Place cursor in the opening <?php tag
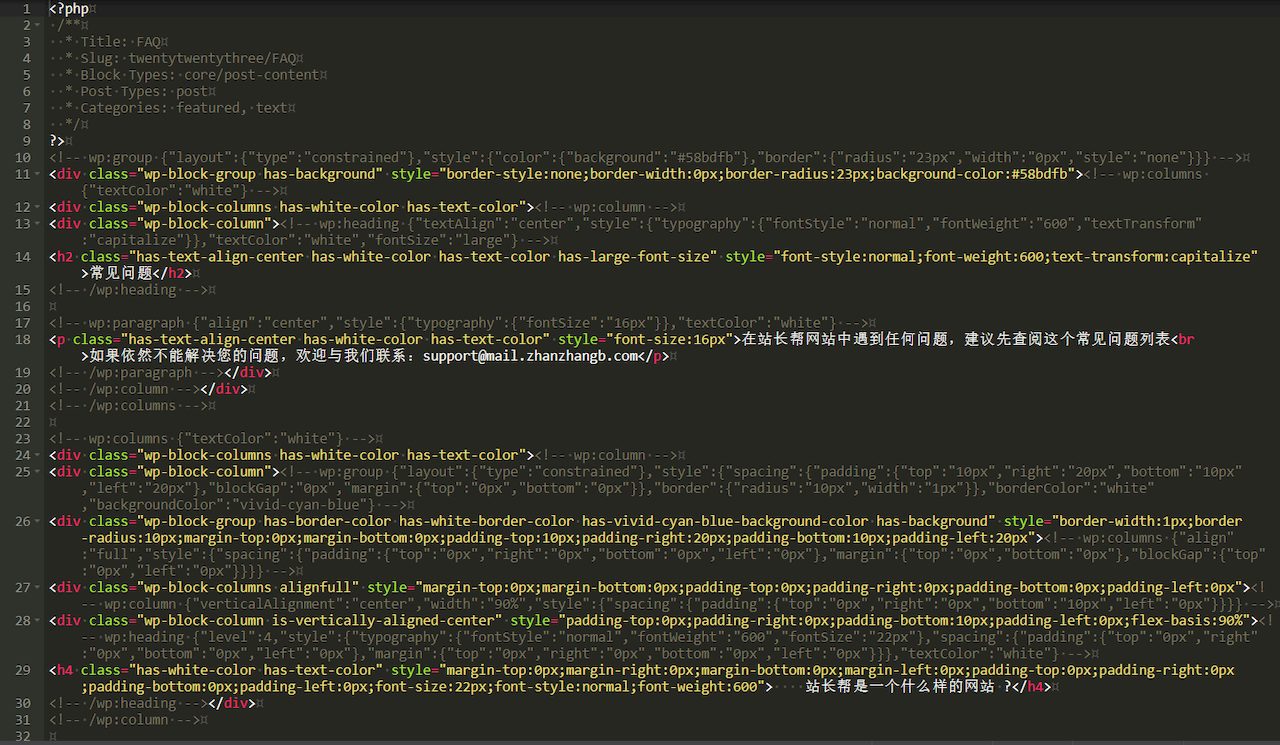Screen dimensions: 1280x745 [68, 9]
